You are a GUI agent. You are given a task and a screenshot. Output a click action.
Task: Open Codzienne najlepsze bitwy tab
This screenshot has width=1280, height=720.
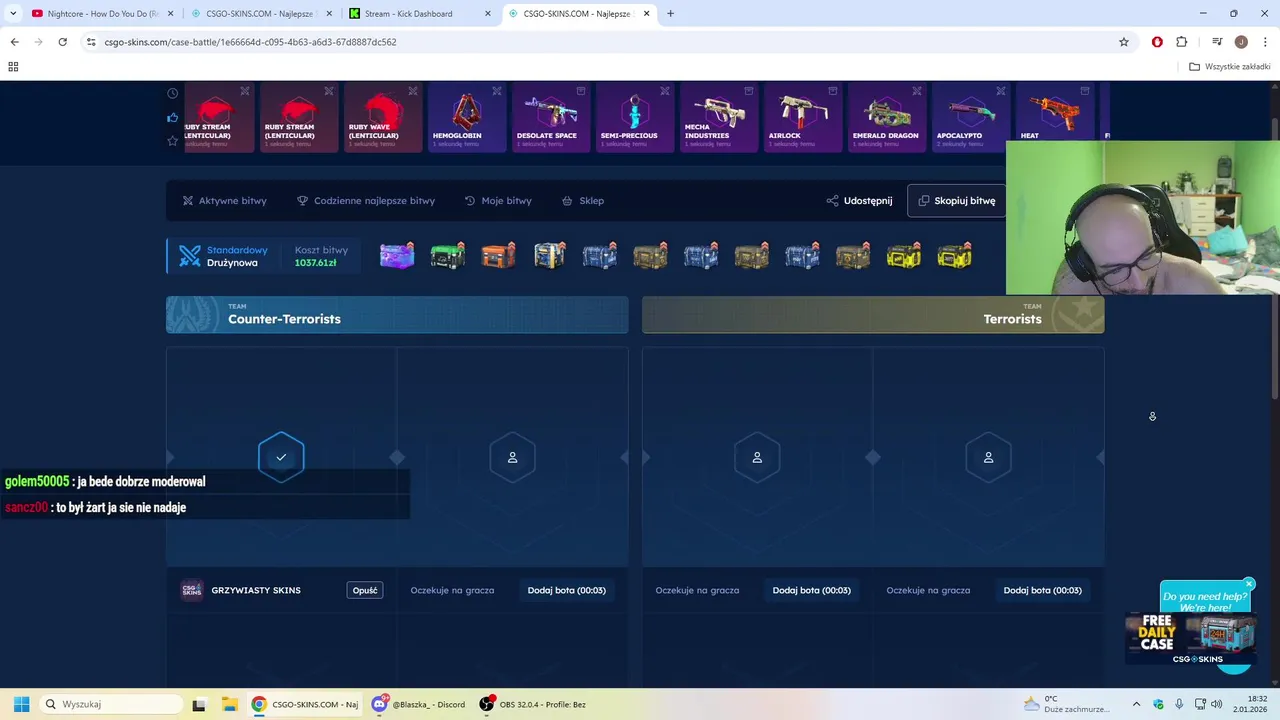(366, 201)
